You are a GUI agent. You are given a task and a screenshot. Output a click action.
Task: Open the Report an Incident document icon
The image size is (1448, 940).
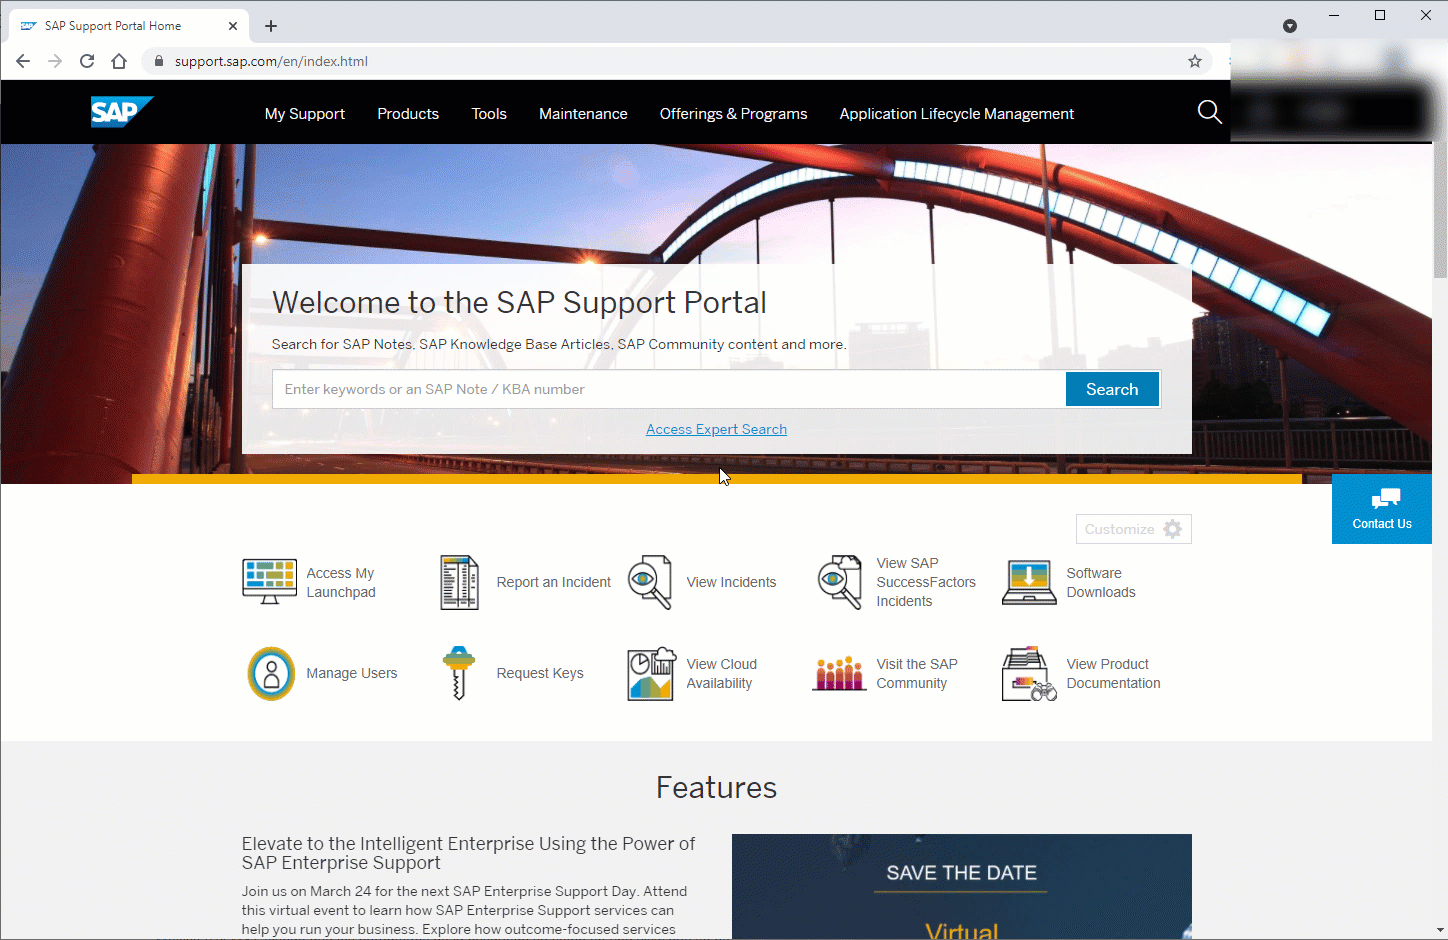tap(459, 582)
